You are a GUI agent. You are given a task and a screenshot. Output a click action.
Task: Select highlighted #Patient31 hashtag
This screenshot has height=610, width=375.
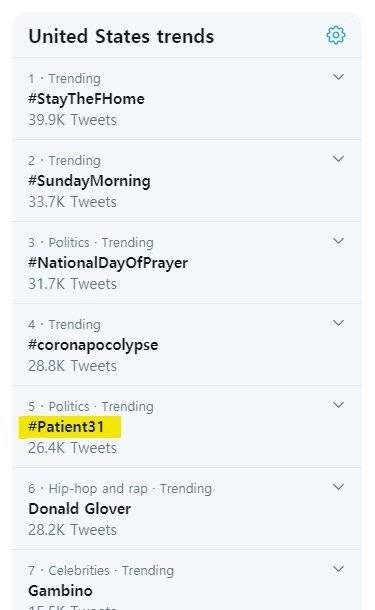(x=66, y=427)
